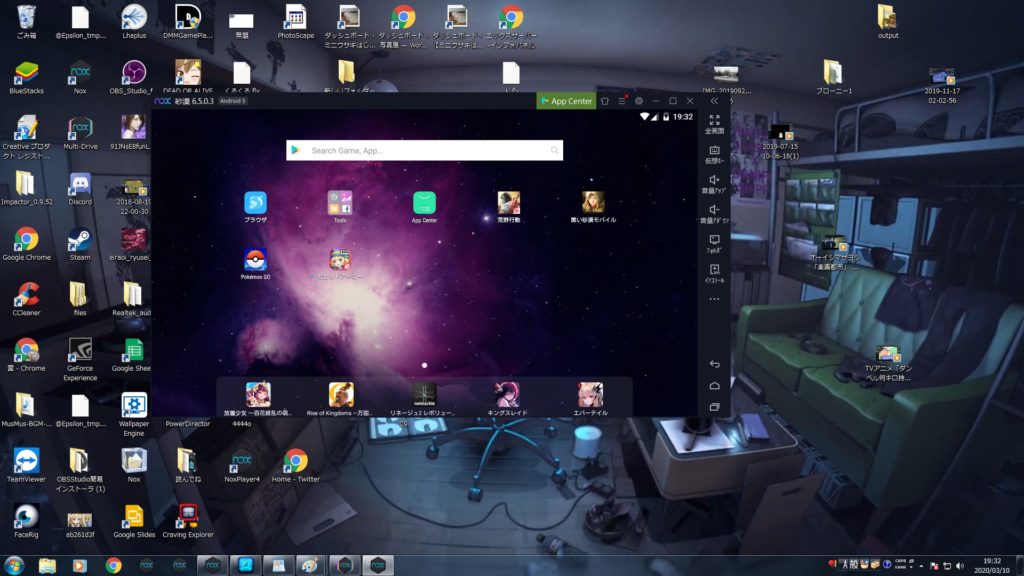This screenshot has height=576, width=1024.
Task: Collapse the Nox sidebar with double chevron
Action: pyautogui.click(x=714, y=101)
